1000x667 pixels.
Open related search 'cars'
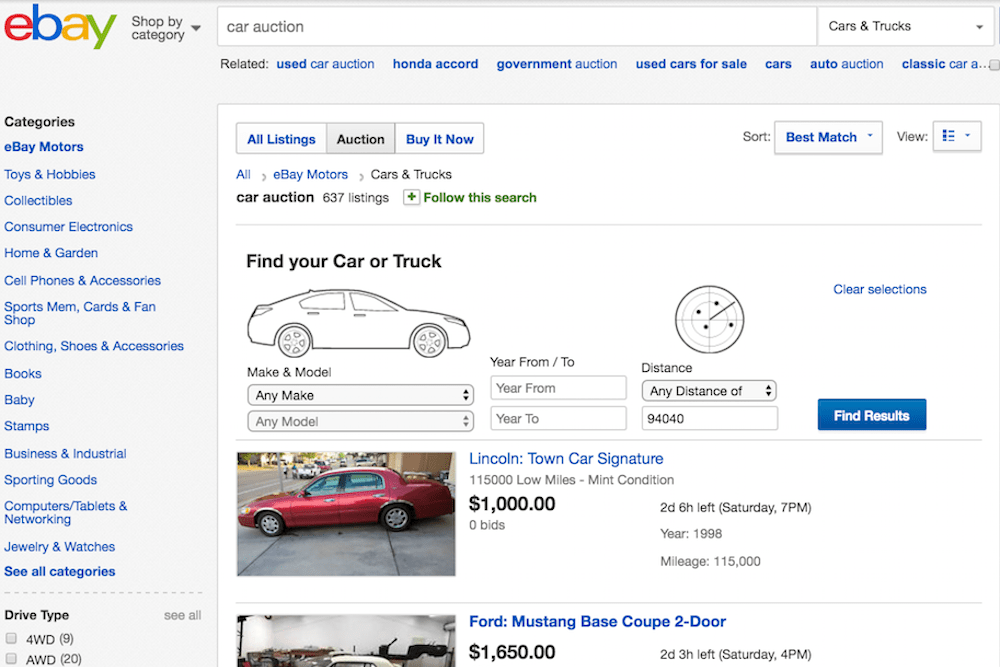(778, 64)
